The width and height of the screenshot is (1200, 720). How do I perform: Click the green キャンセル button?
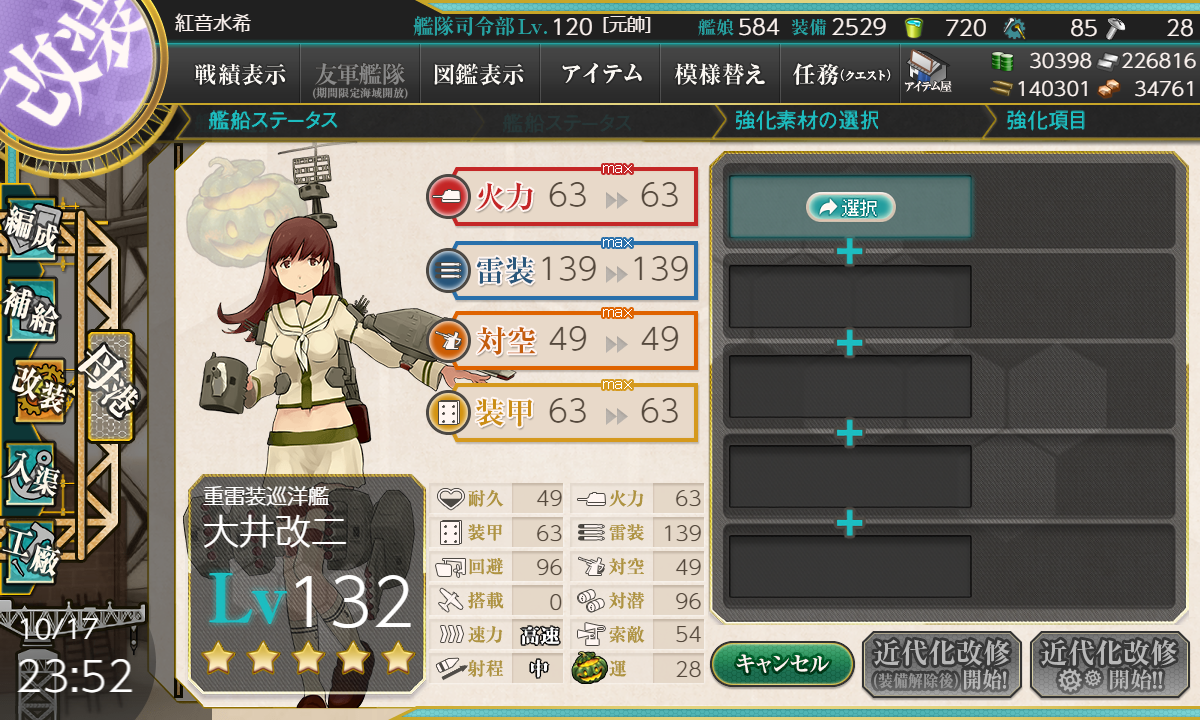(782, 663)
